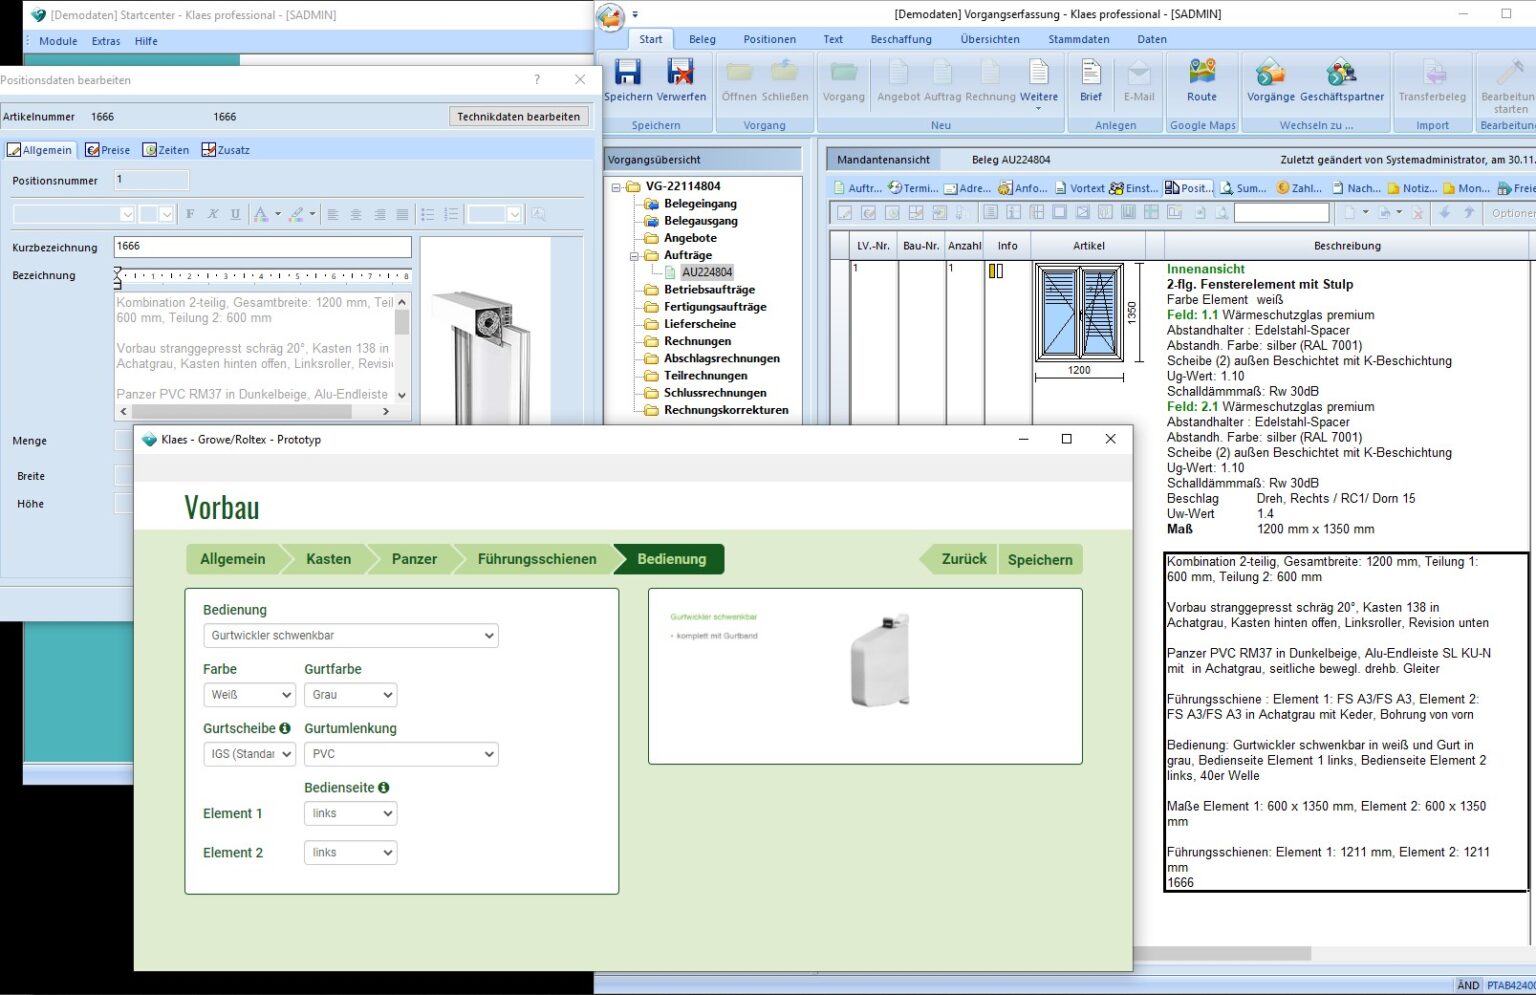Open the Gurtfarbe dropdown set to Grau
1536x995 pixels.
tap(350, 694)
